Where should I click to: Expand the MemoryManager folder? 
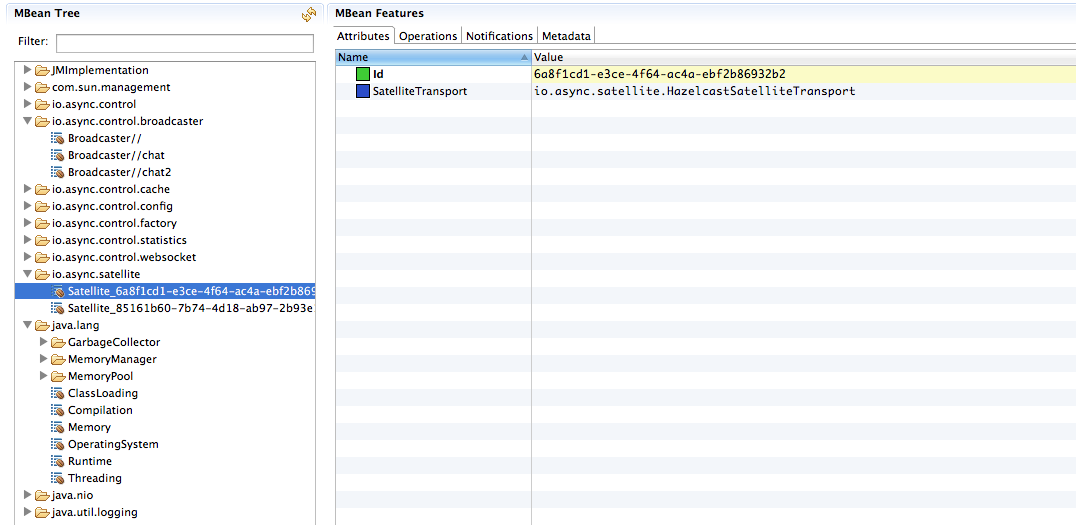pos(44,359)
